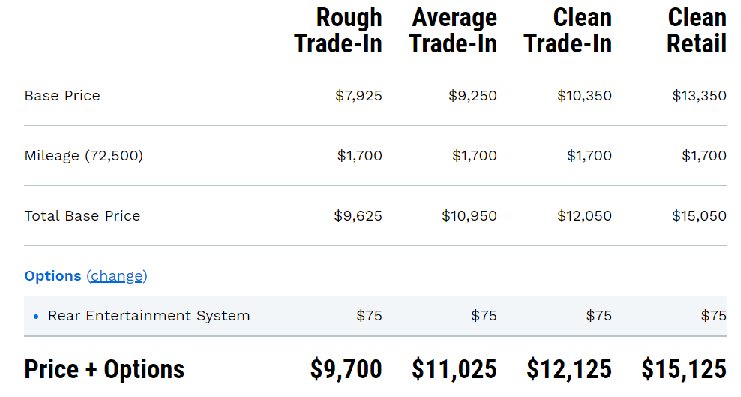Click the Average Trade-In column header

pyautogui.click(x=453, y=30)
